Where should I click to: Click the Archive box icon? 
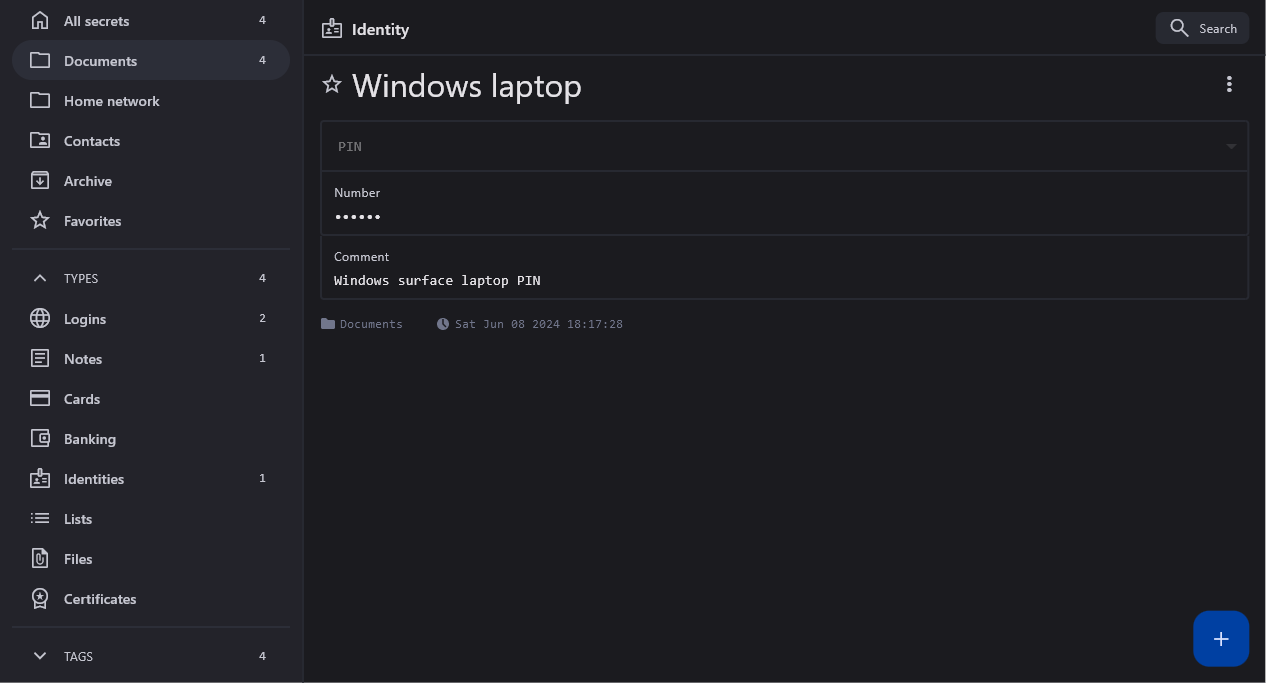[40, 181]
